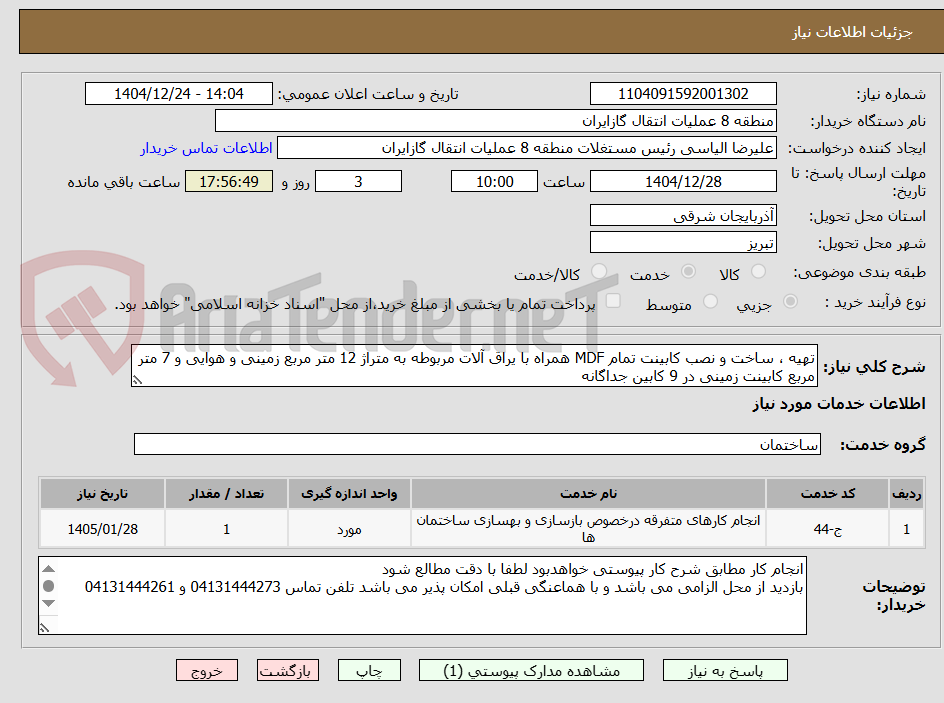Click the buyer organization name field
This screenshot has height=703, width=944.
tap(495, 121)
